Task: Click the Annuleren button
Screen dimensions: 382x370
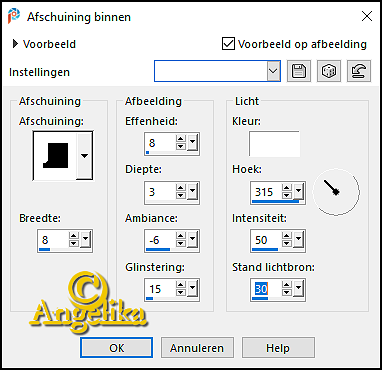Action: pyautogui.click(x=197, y=348)
